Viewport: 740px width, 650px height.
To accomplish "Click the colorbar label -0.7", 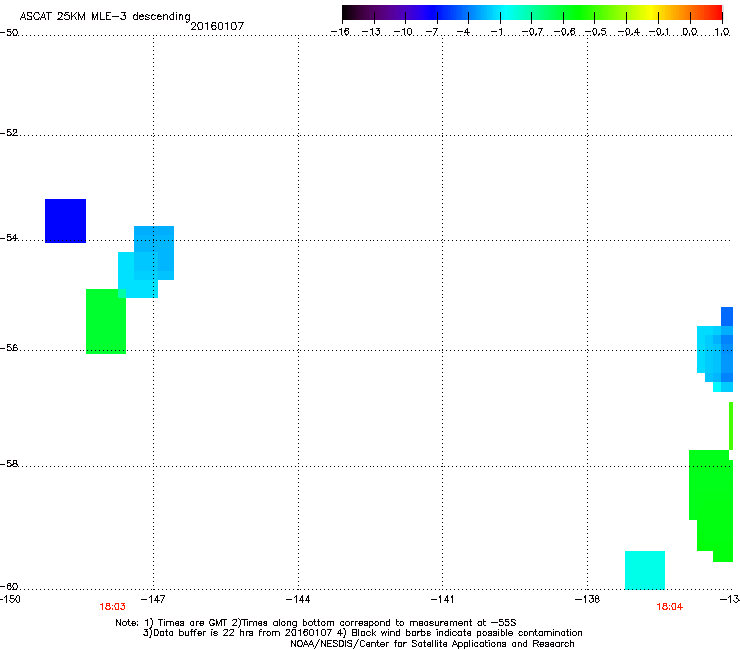I will [x=532, y=32].
